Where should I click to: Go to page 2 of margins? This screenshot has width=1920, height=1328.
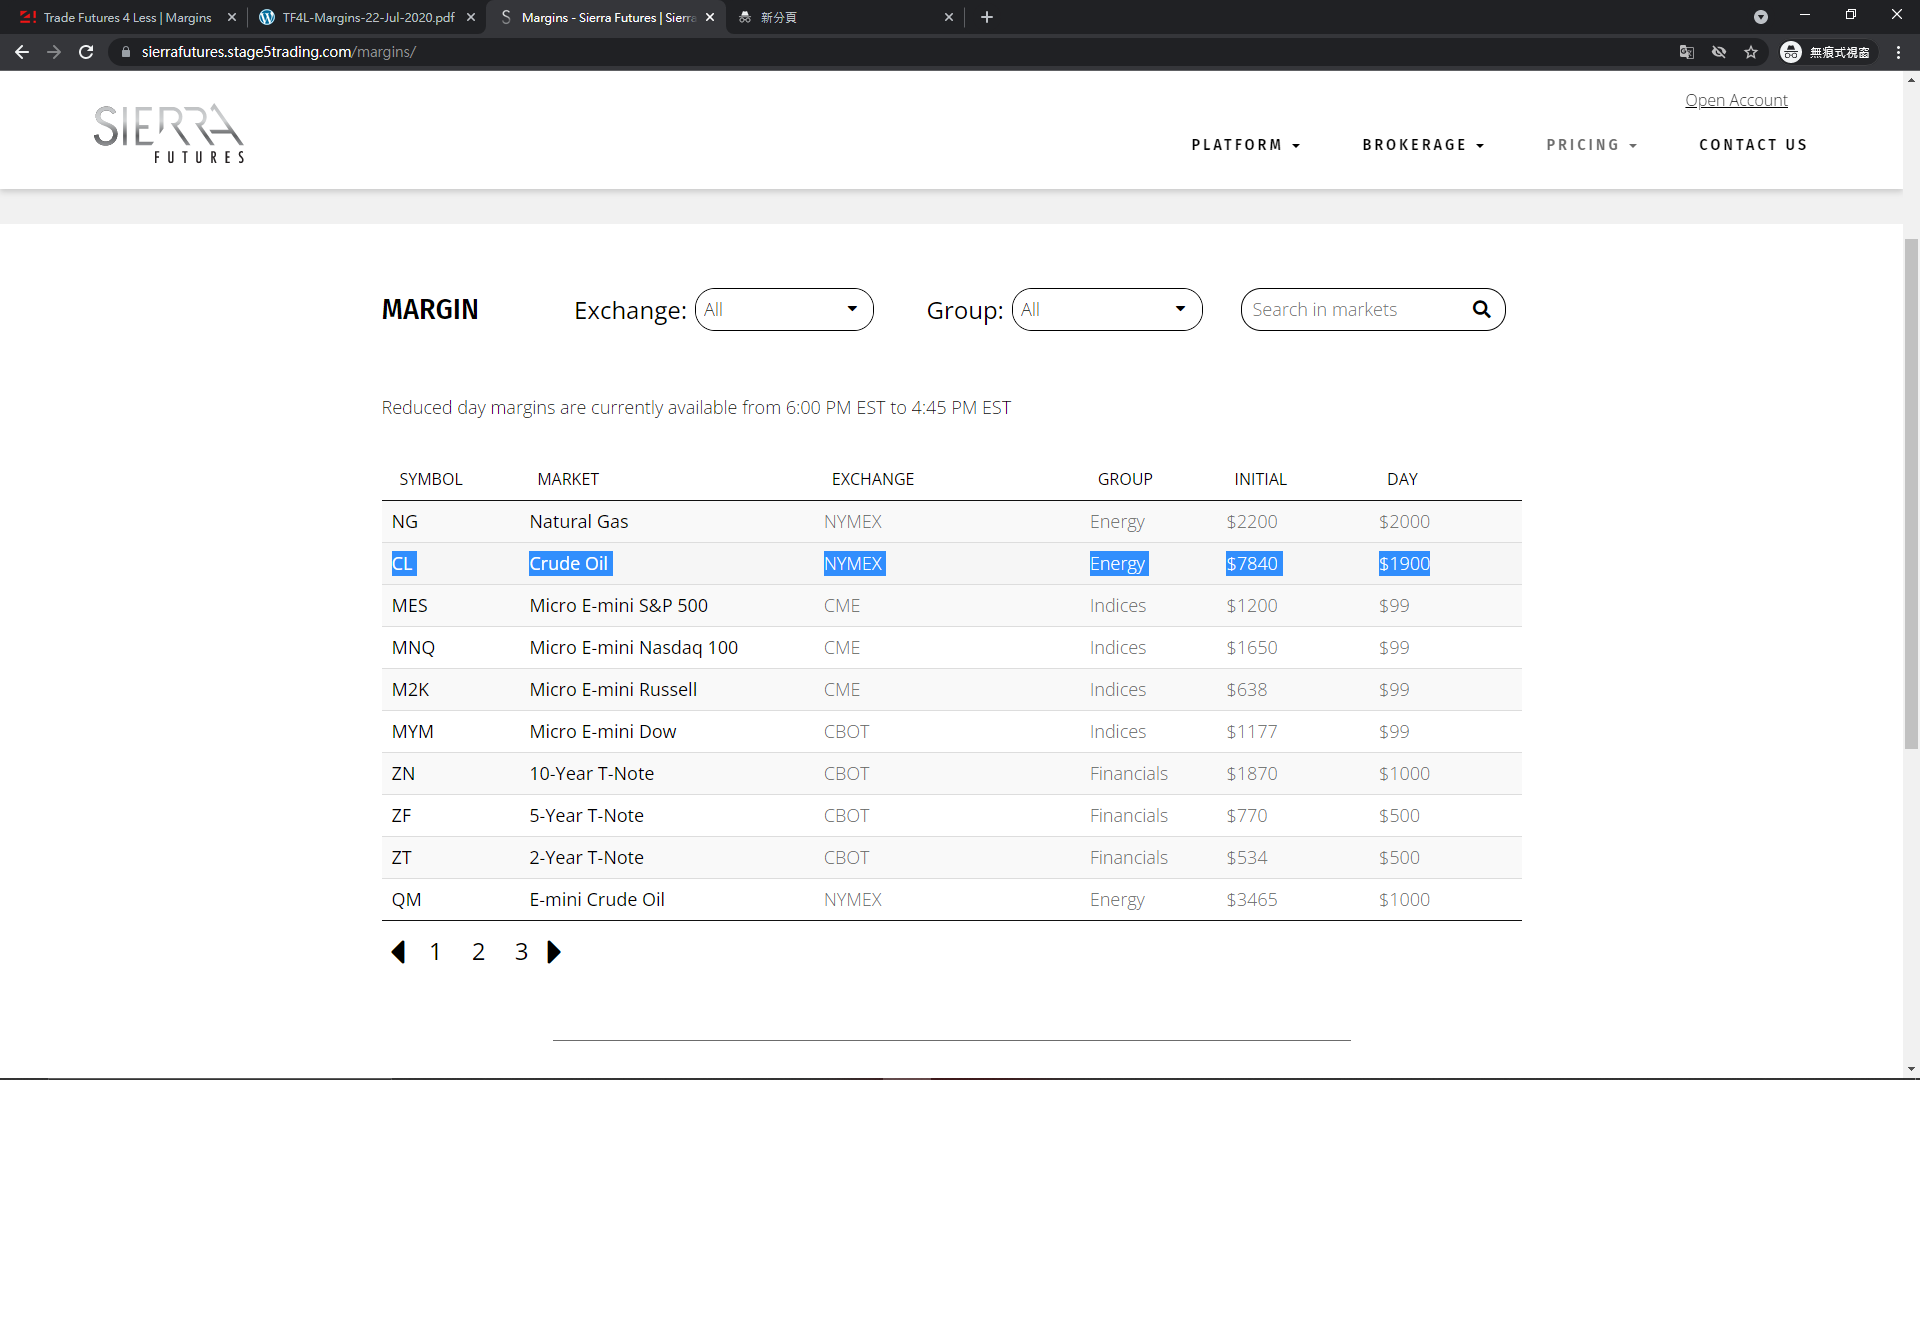click(478, 952)
